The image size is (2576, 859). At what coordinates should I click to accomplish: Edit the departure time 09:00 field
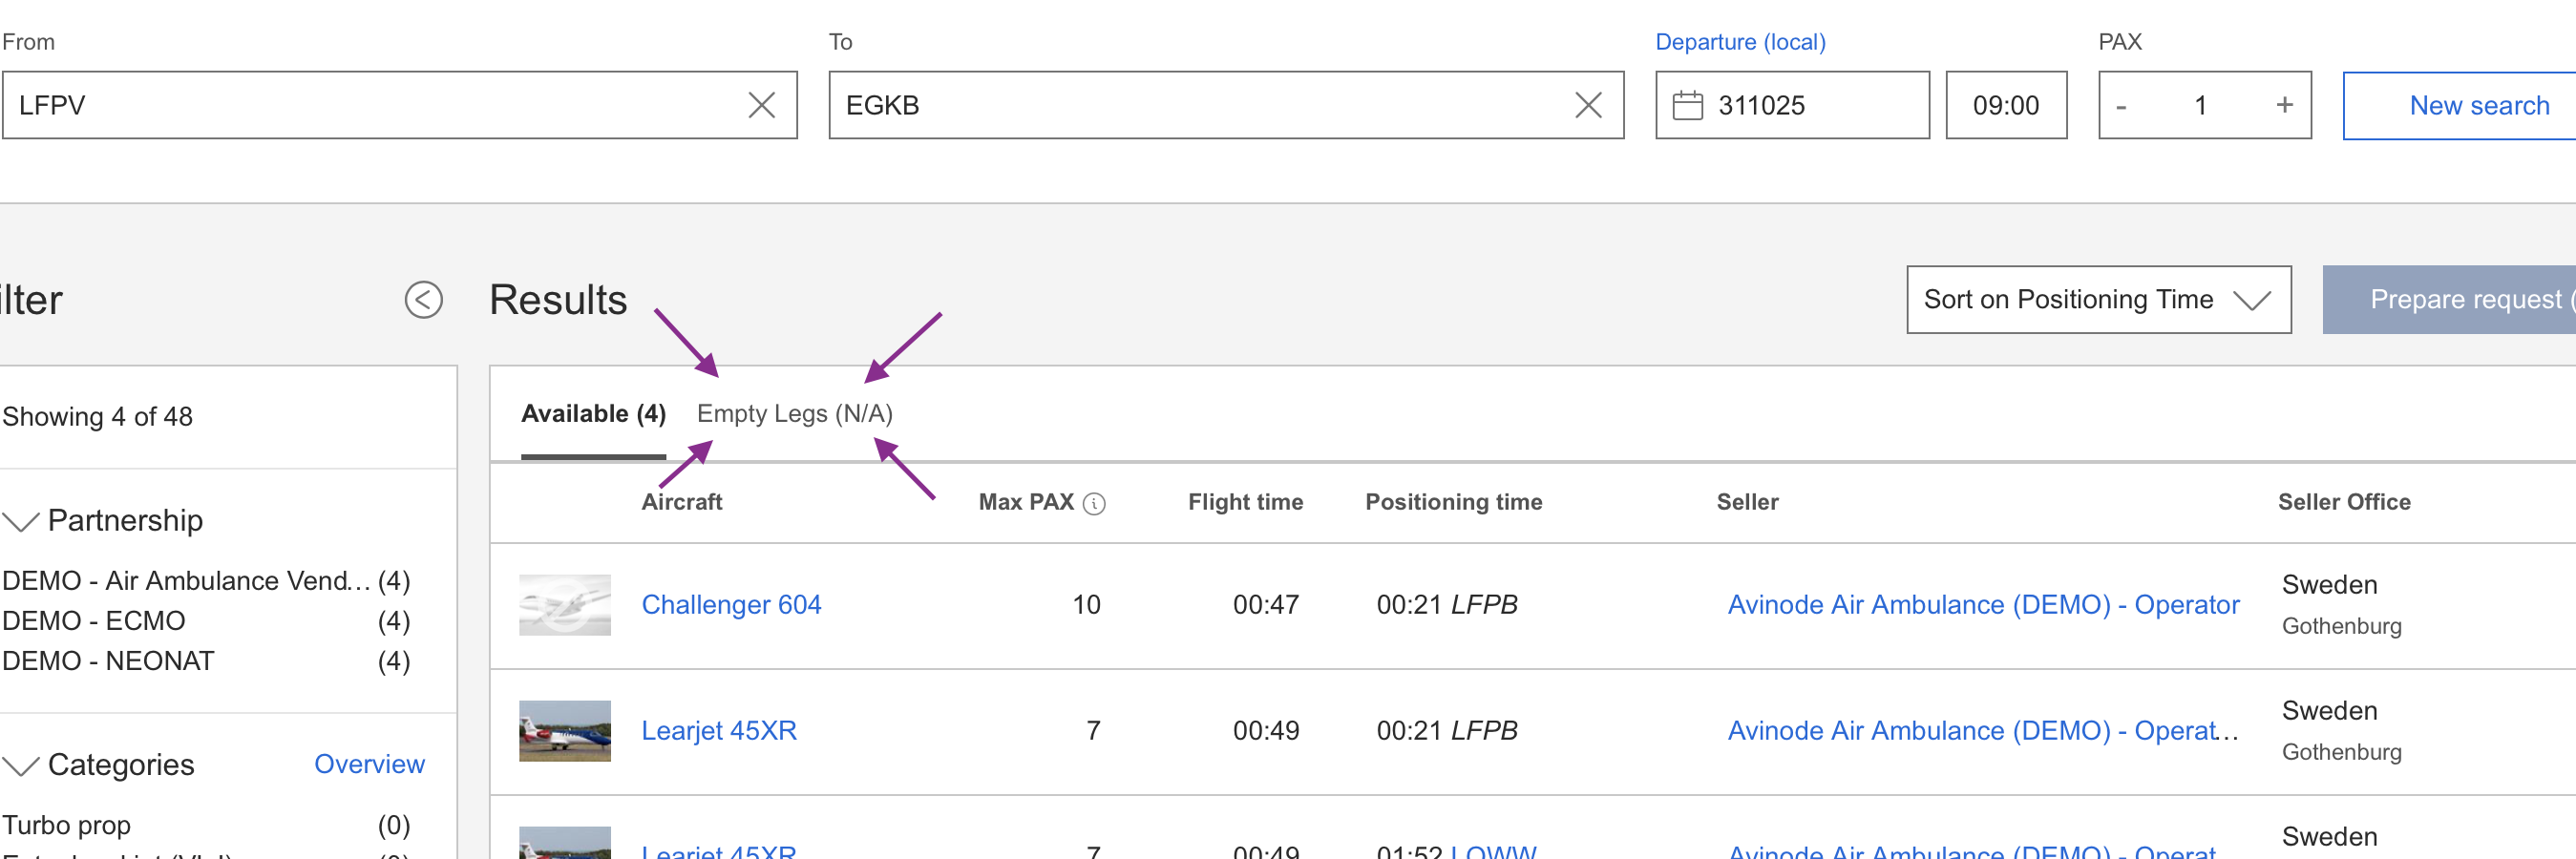(2005, 105)
